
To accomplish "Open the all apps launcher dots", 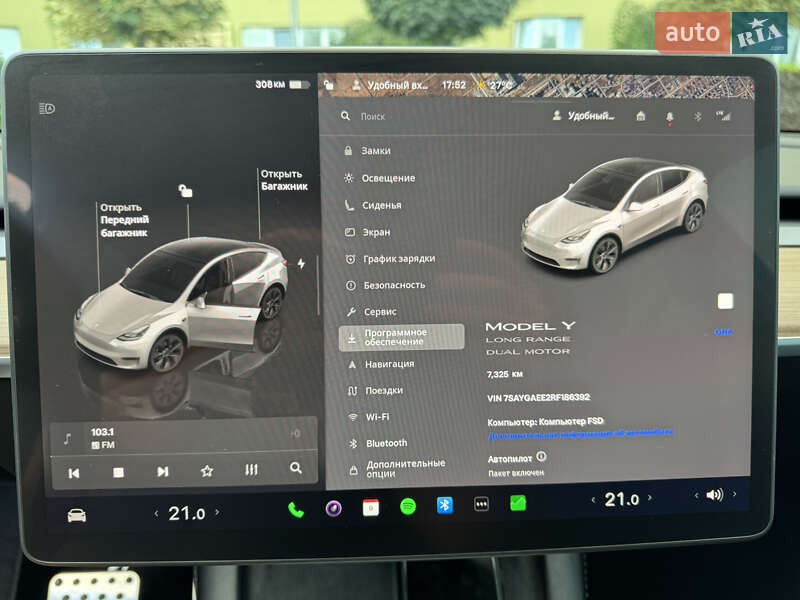I will click(x=482, y=505).
